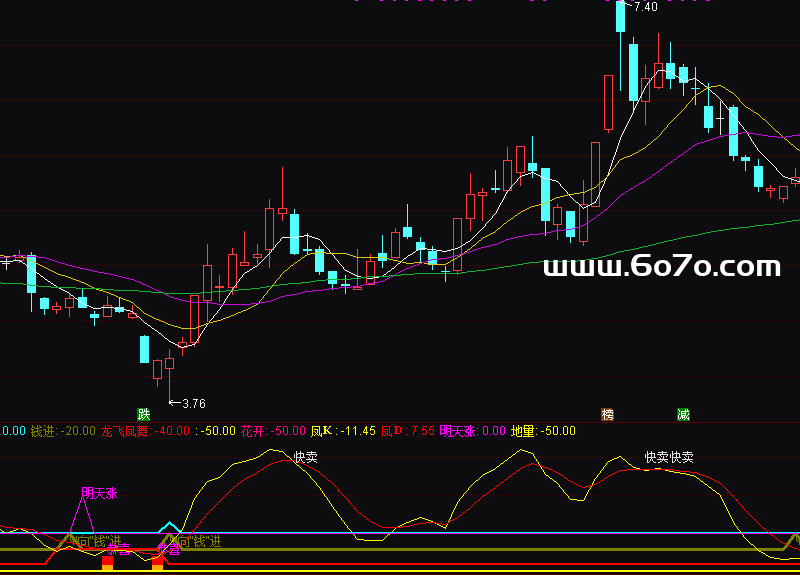Click the double 快卖快卖 sell signal
The height and width of the screenshot is (575, 800).
click(x=669, y=457)
